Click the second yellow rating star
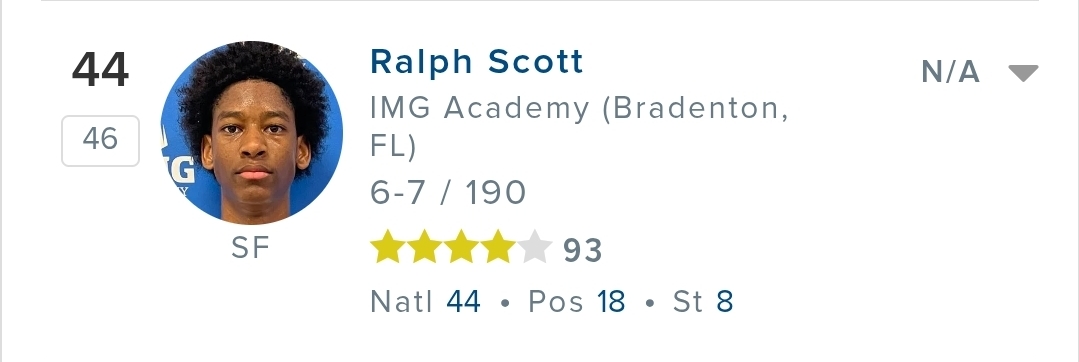Screen dimensions: 1079x362 pos(425,248)
